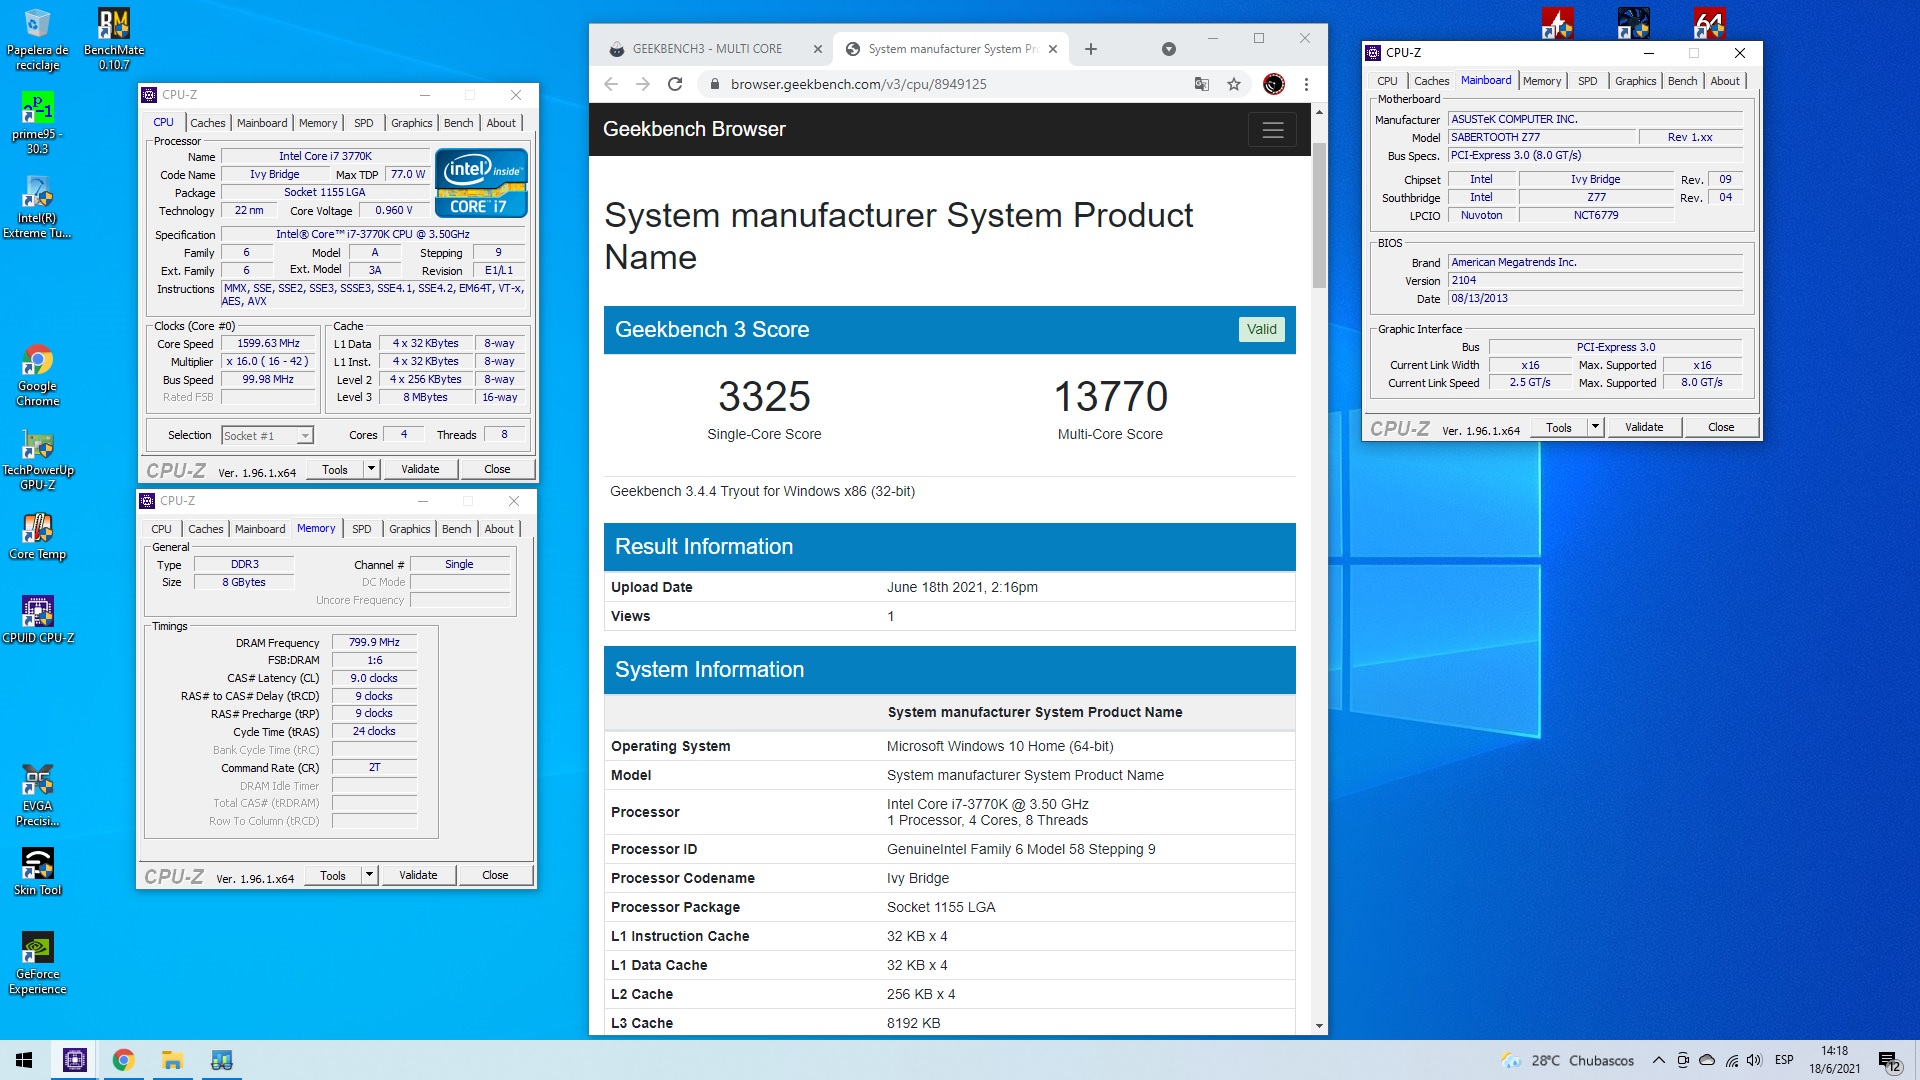The height and width of the screenshot is (1080, 1920).
Task: Click the Windows Start button
Action: (24, 1060)
